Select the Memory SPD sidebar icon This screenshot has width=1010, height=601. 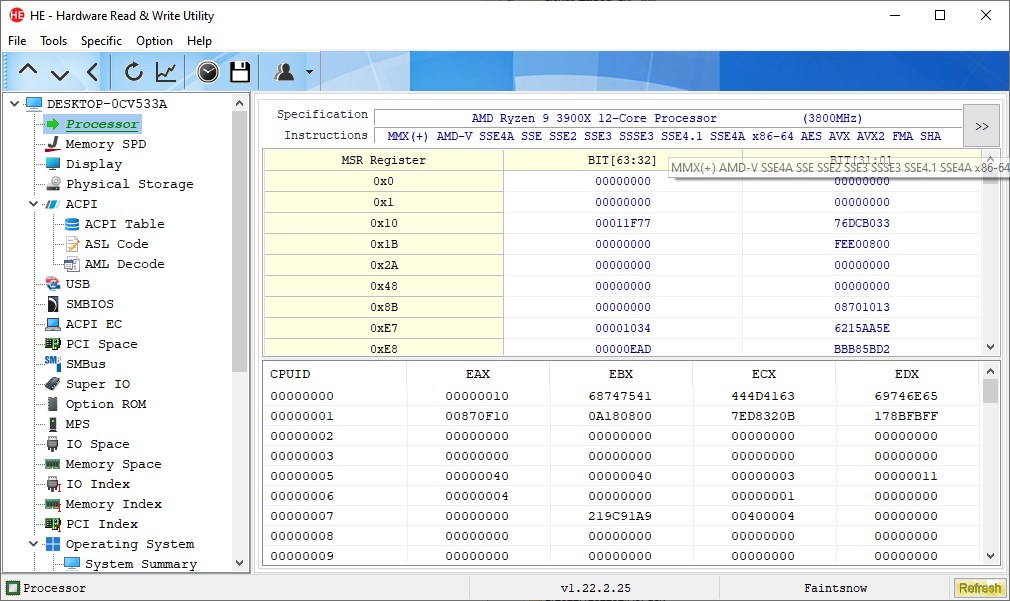(51, 143)
